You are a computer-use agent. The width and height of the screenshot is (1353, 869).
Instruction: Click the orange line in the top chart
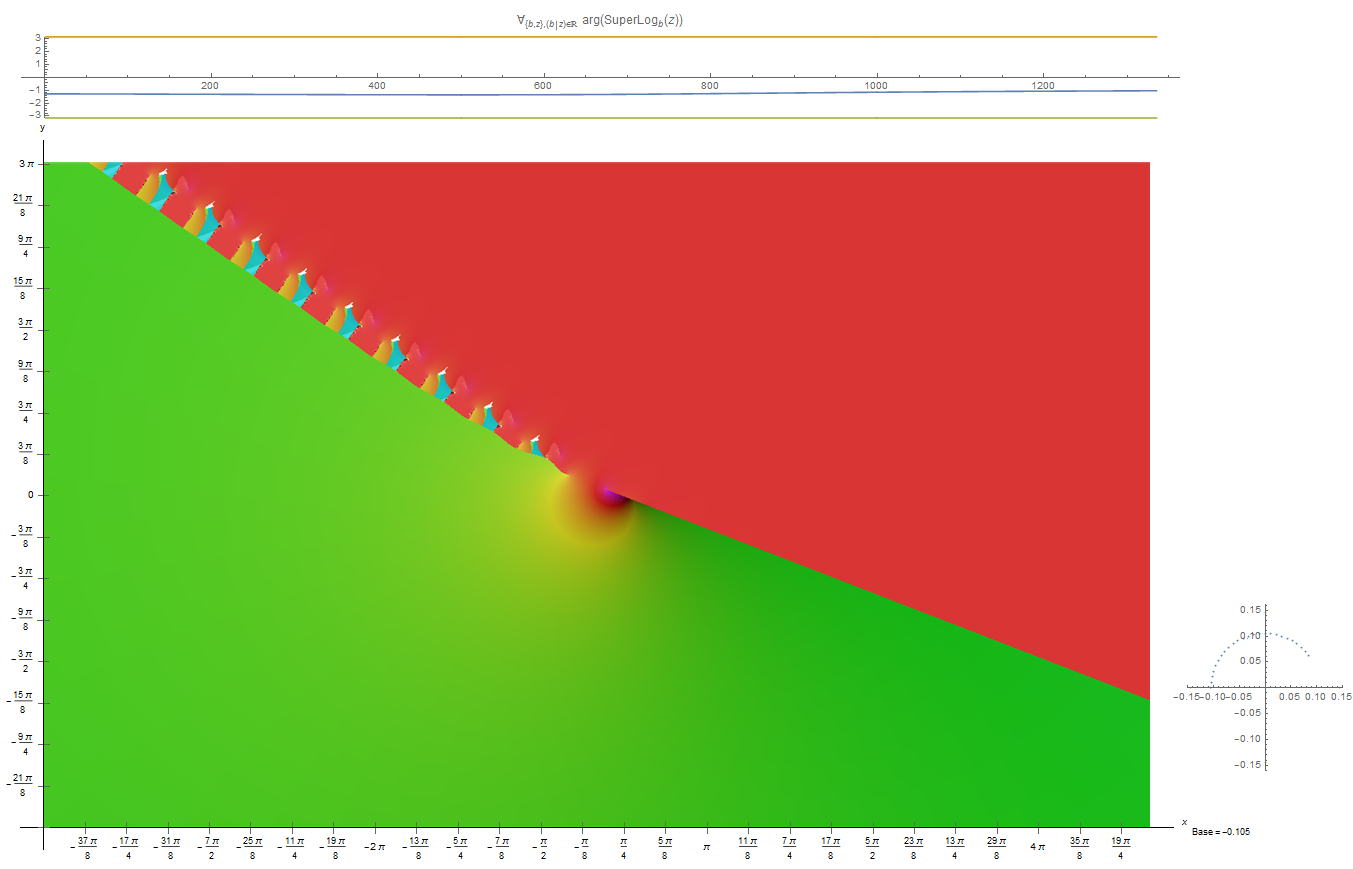point(600,37)
